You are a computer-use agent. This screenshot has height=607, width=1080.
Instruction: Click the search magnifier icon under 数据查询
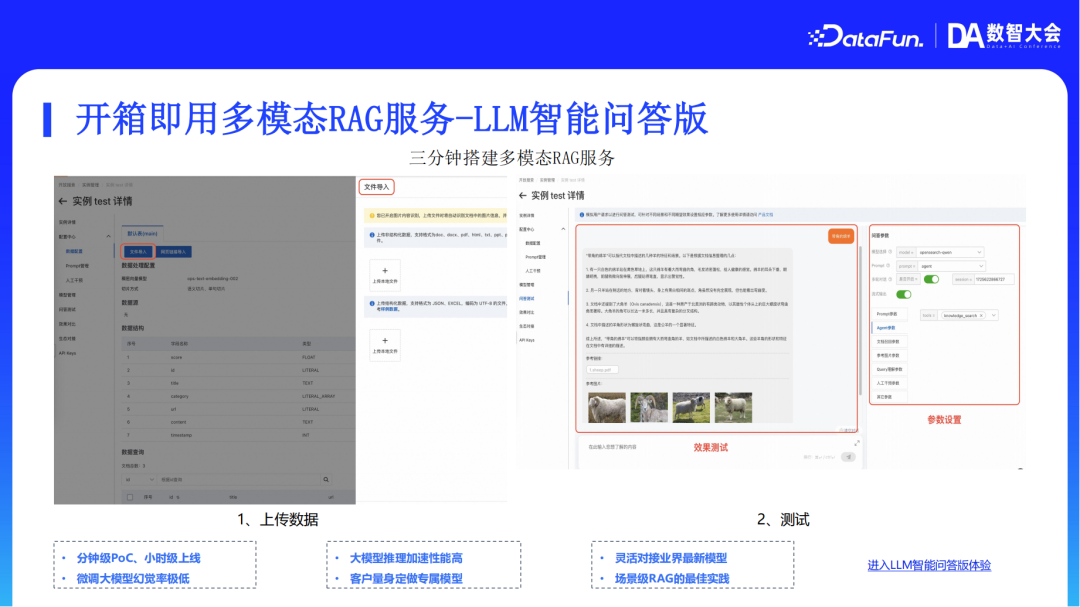click(326, 480)
